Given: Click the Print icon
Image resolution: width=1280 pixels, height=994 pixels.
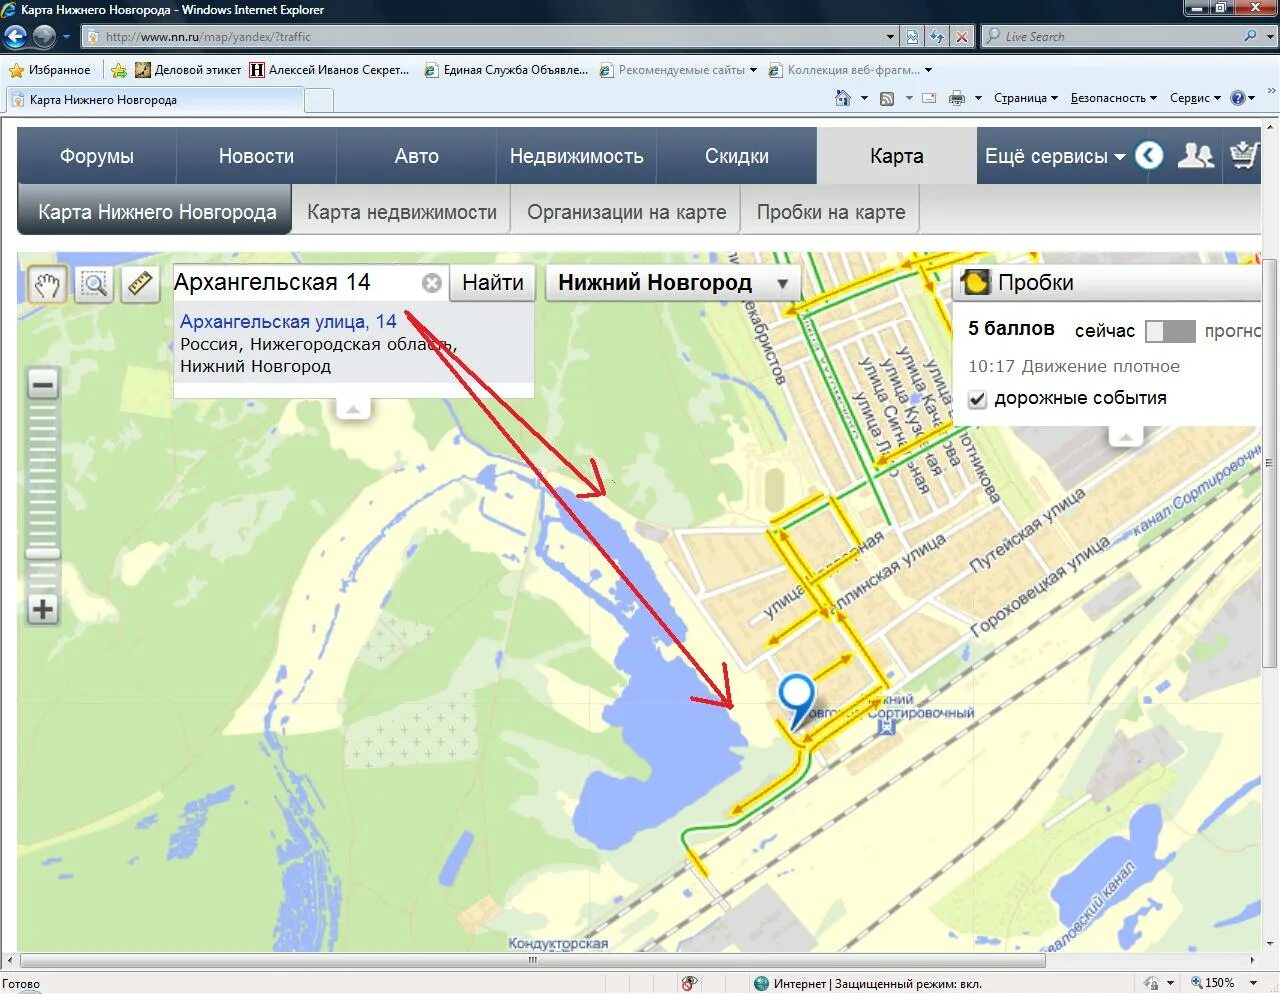Looking at the screenshot, I should point(956,98).
